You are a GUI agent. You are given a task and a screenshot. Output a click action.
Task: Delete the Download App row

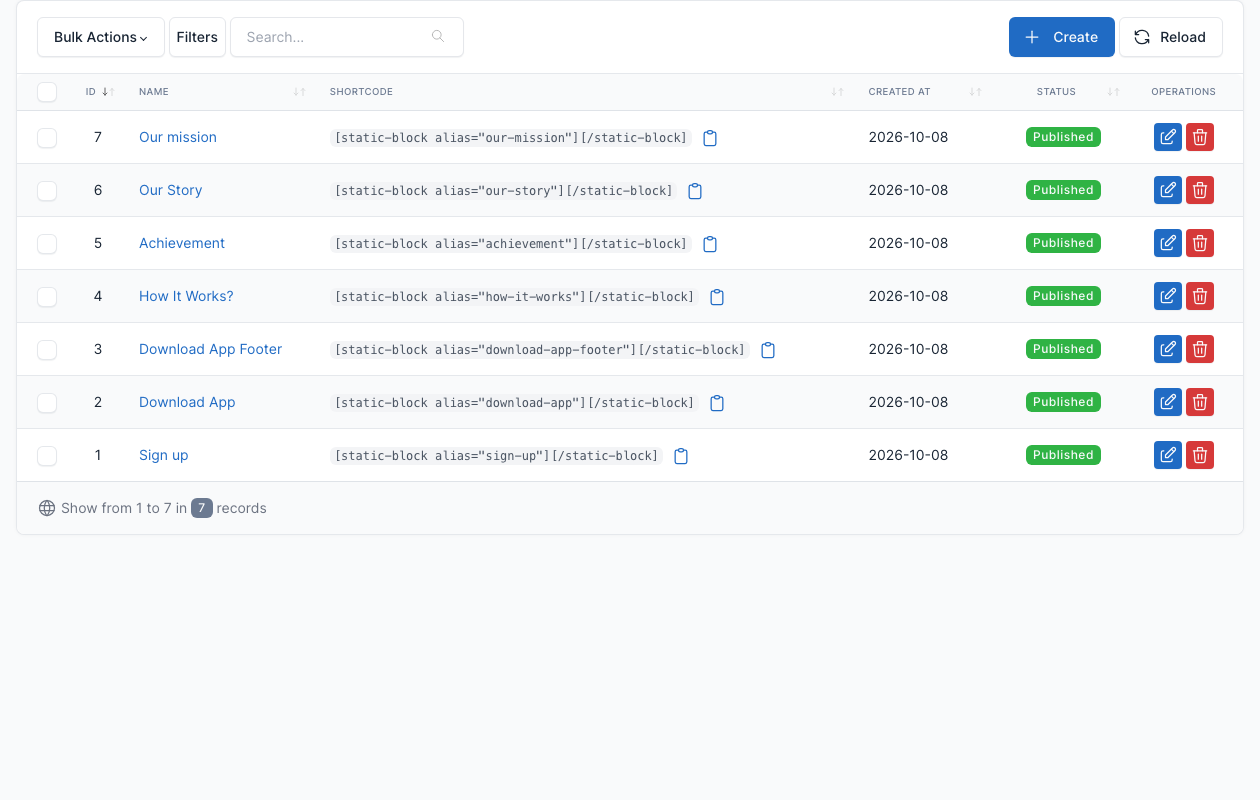[1200, 402]
